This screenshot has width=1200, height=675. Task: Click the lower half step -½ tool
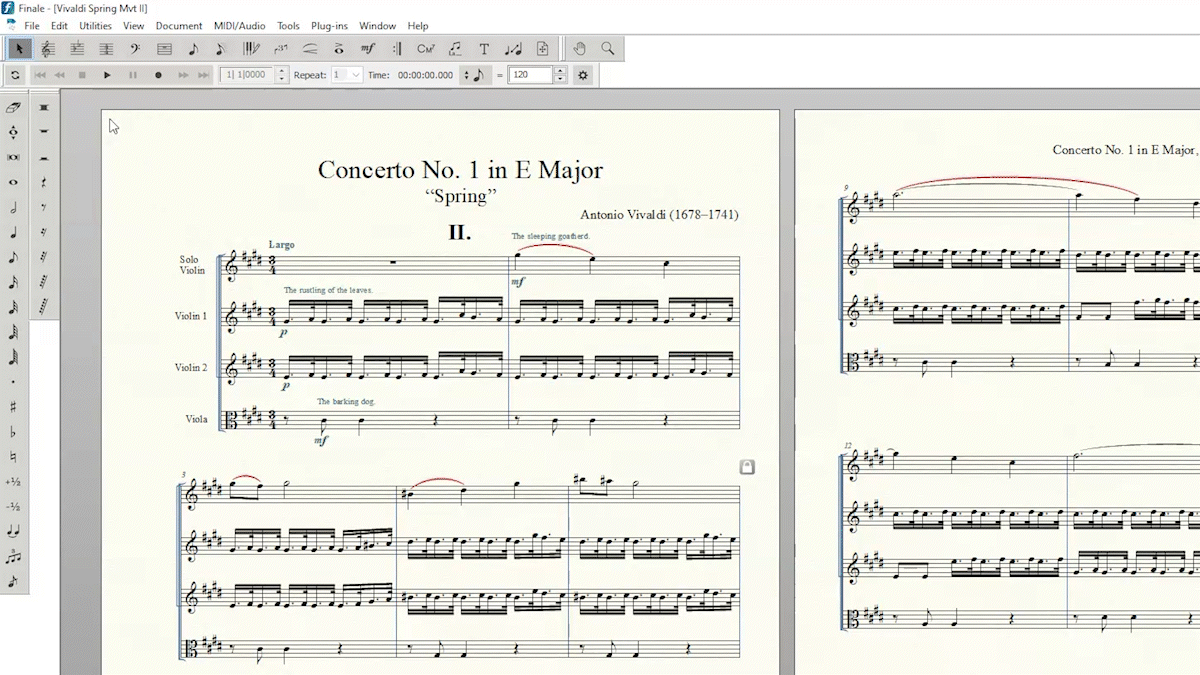(x=13, y=507)
